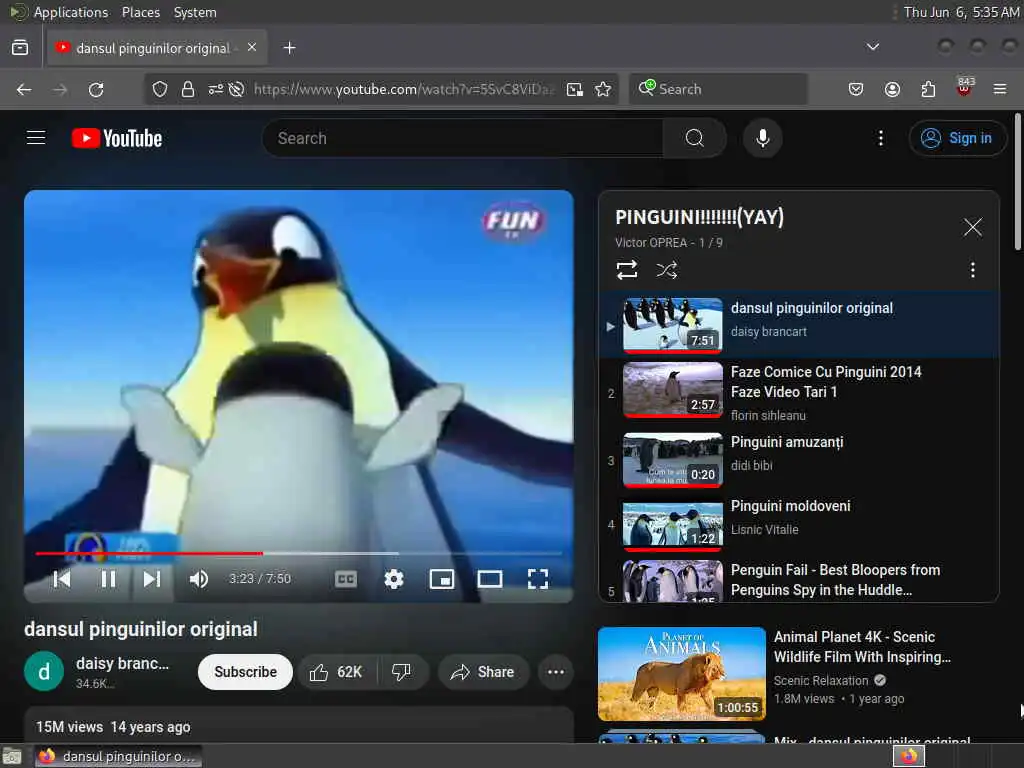Open the YouTube guide hamburger menu
Screen dimensions: 1024x768
tap(36, 138)
